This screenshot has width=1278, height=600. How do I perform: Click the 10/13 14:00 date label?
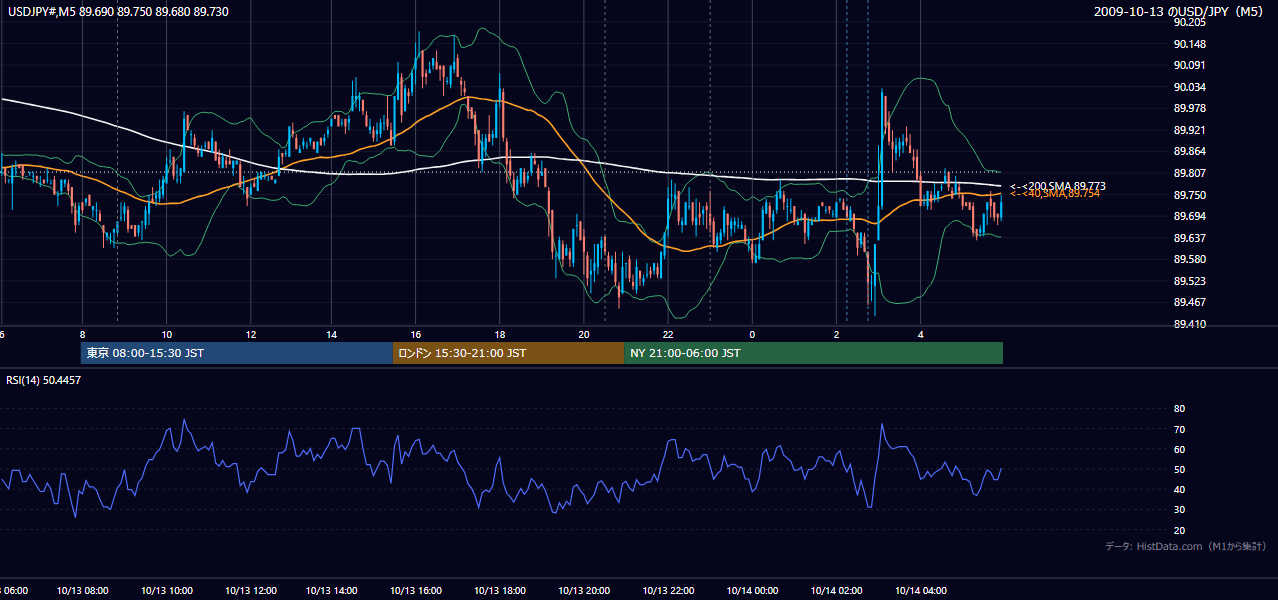[333, 591]
